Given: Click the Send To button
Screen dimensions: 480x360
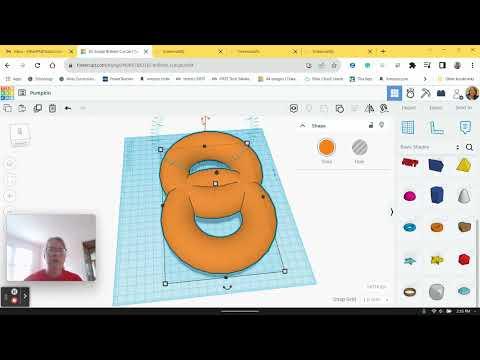Looking at the screenshot, I should click(x=464, y=108).
